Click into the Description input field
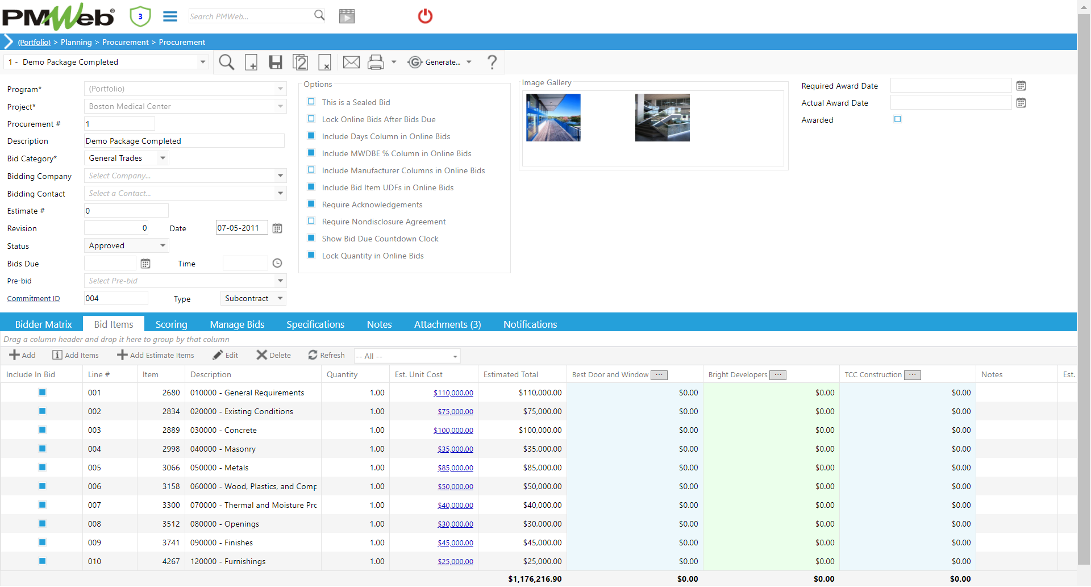 tap(184, 141)
